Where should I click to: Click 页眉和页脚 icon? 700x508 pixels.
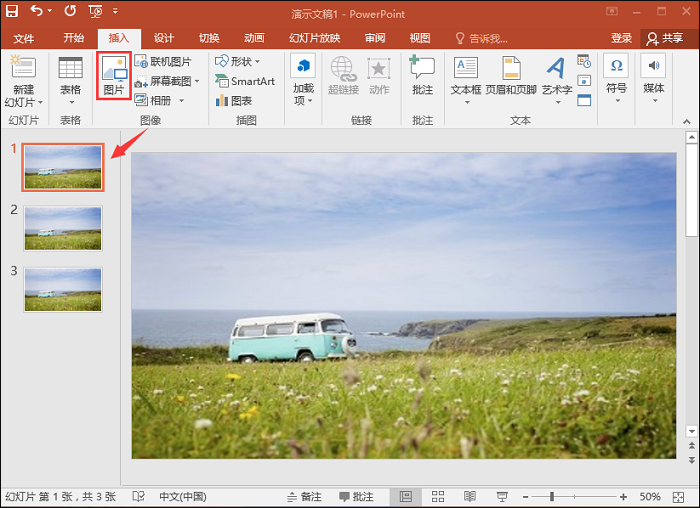511,75
